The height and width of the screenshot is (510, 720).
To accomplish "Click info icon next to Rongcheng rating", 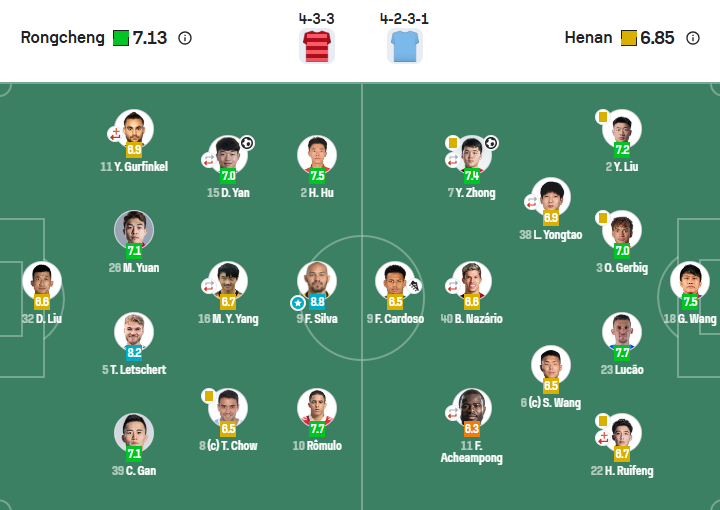I will (x=184, y=38).
